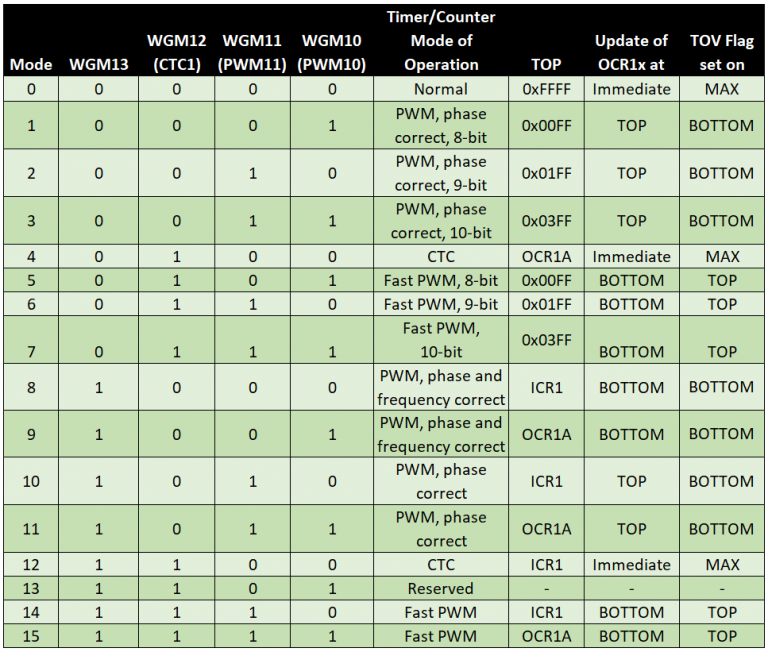Click the "TOV Flag set on" header
Screen dimensions: 768x652
(x=721, y=53)
